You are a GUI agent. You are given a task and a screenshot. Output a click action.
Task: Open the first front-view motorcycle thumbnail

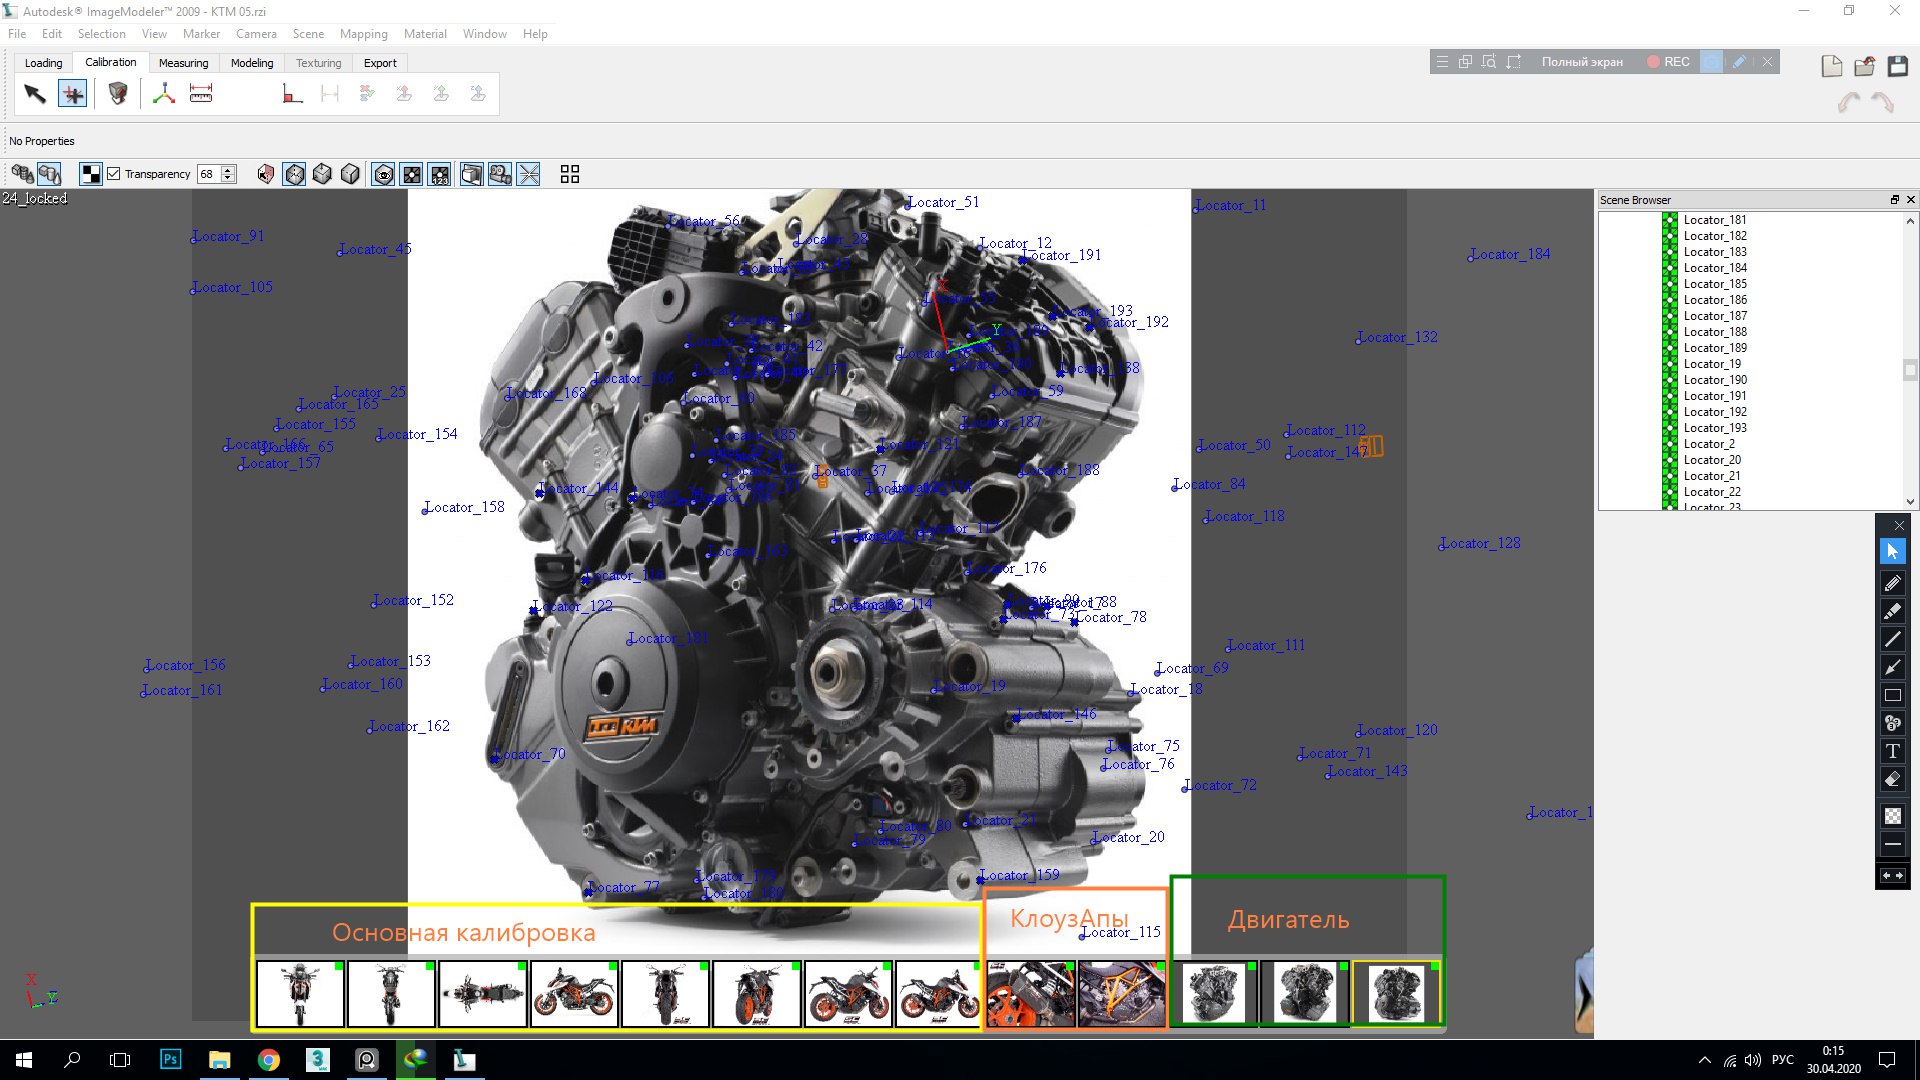pos(300,994)
